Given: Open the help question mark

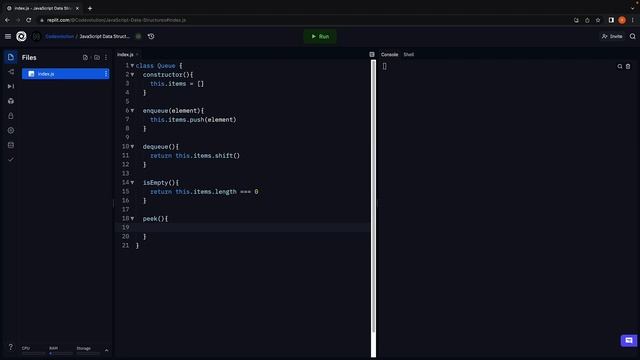Looking at the screenshot, I should (11, 347).
